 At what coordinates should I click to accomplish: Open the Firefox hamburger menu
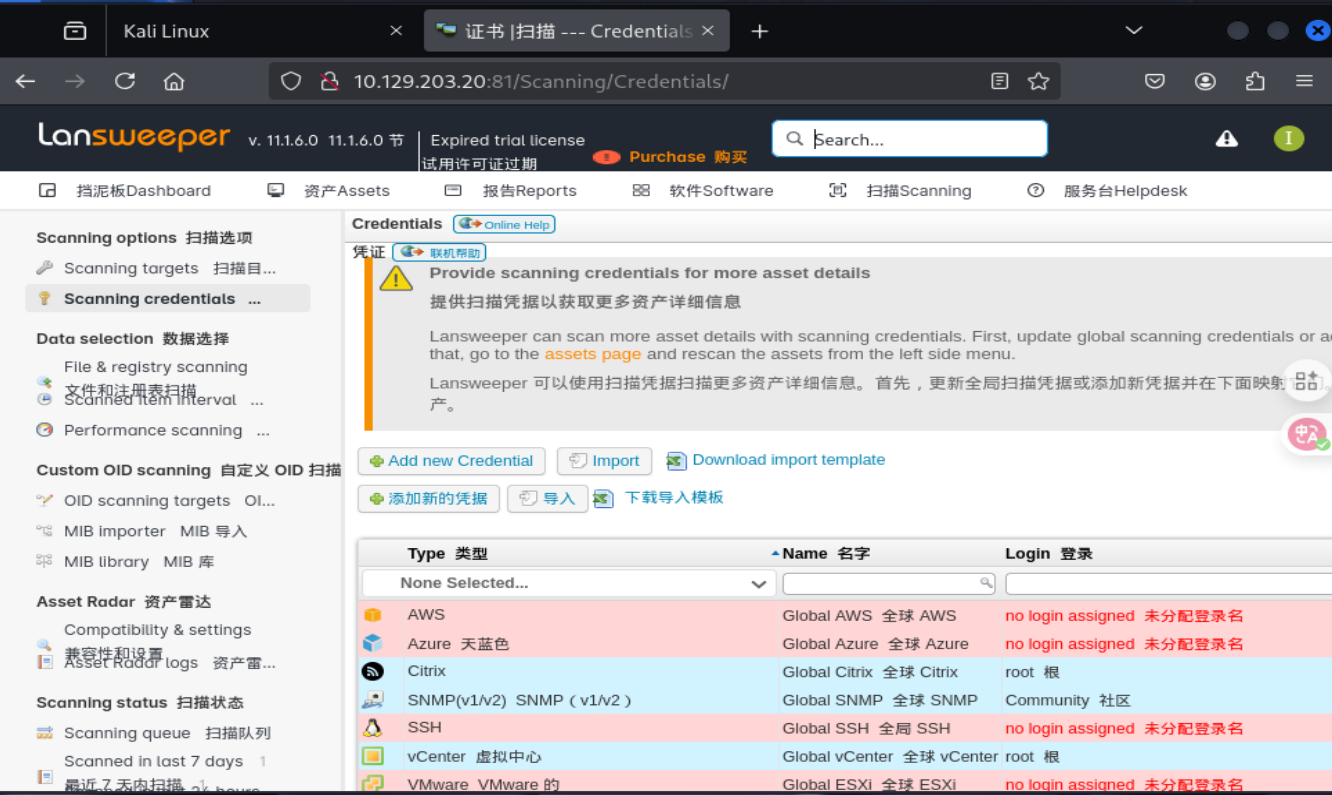tap(1304, 81)
